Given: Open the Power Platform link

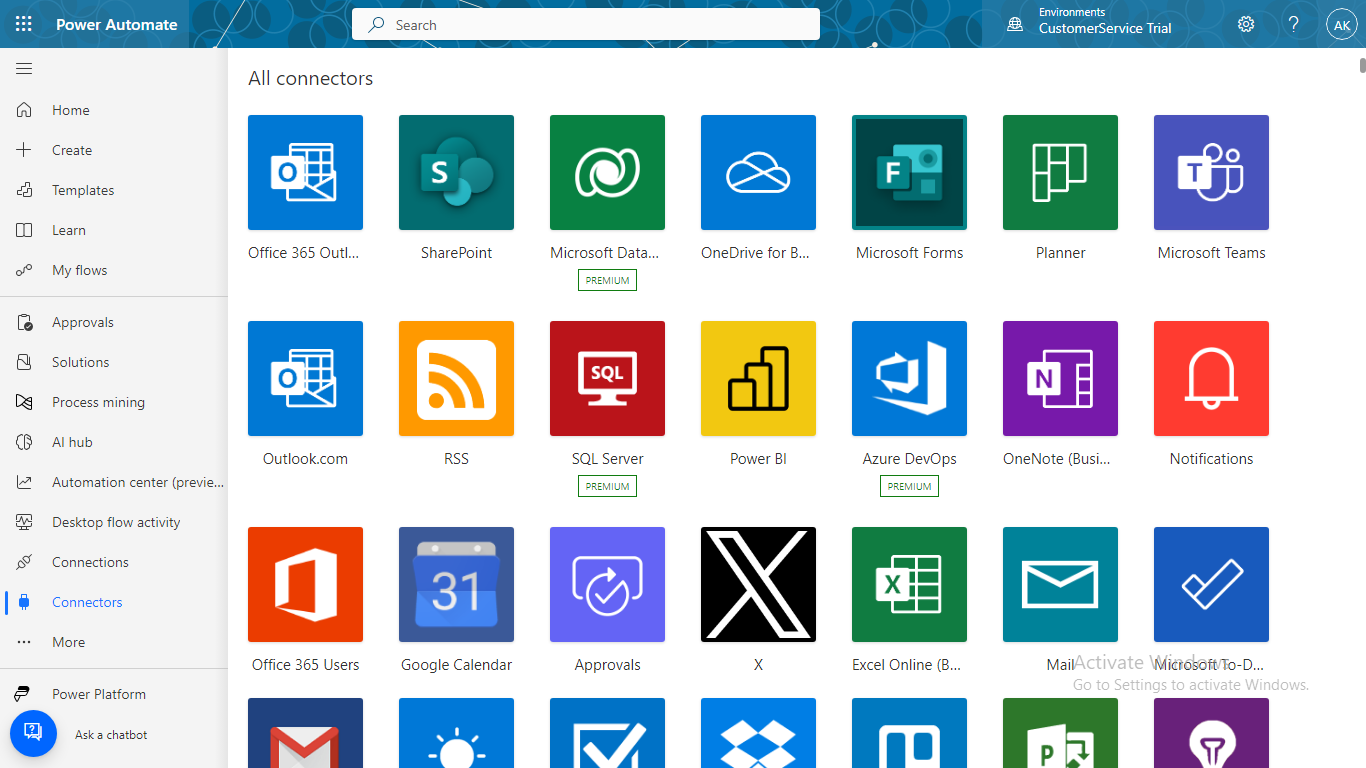Looking at the screenshot, I should coord(98,694).
